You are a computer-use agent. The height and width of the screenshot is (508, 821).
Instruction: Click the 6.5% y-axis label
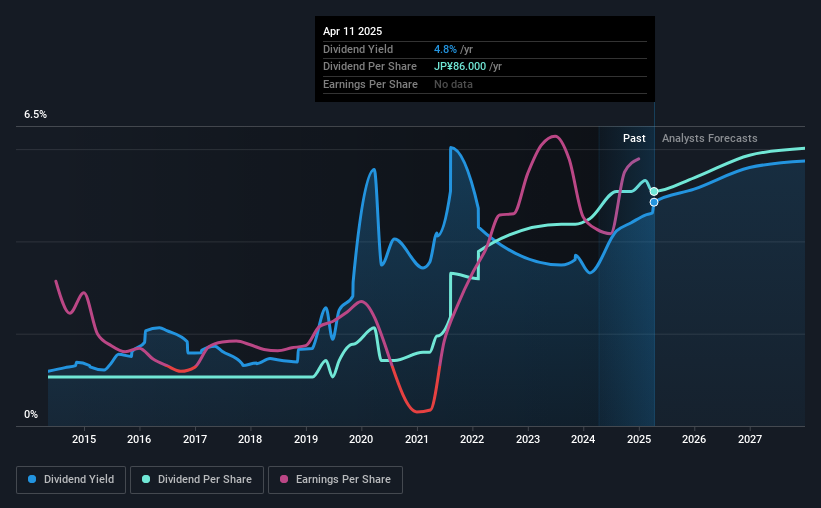pos(35,114)
